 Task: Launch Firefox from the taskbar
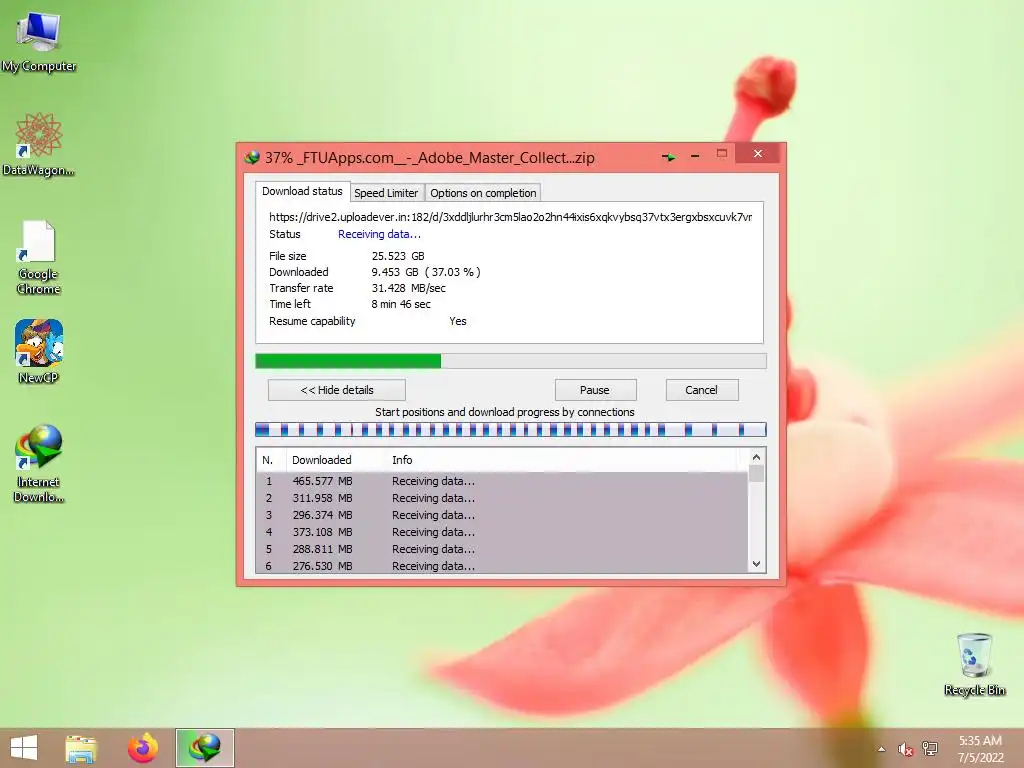pyautogui.click(x=142, y=748)
